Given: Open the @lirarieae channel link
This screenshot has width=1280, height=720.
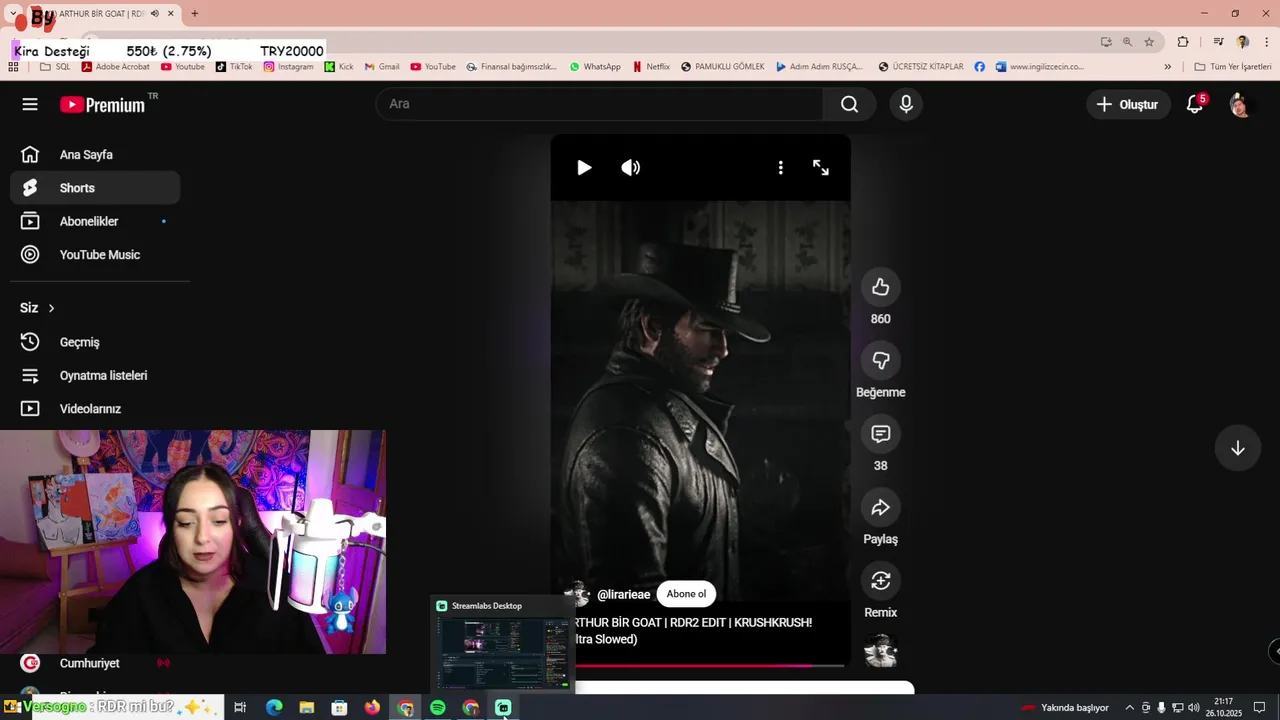Looking at the screenshot, I should 623,595.
